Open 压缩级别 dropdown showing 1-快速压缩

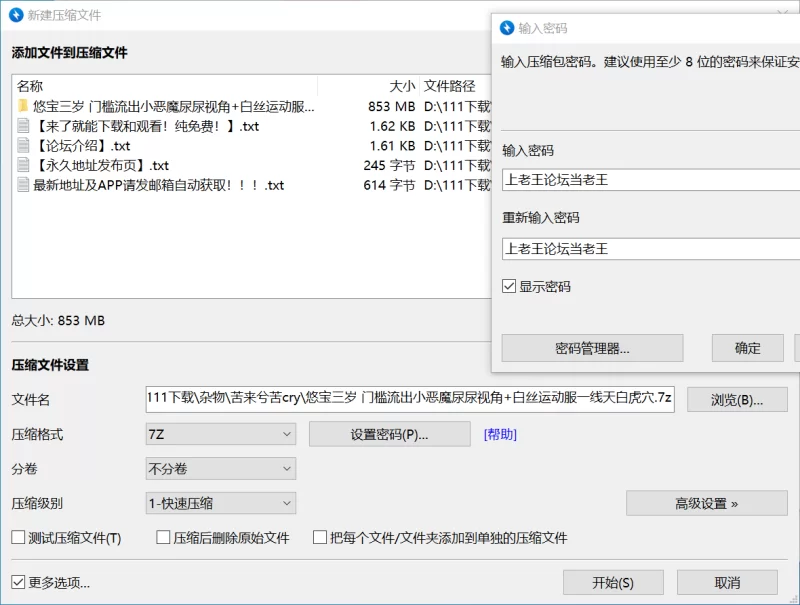[x=221, y=503]
